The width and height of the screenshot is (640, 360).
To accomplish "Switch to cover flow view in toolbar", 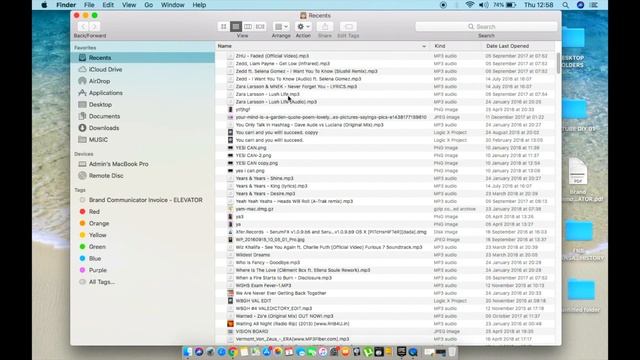I will pyautogui.click(x=260, y=27).
